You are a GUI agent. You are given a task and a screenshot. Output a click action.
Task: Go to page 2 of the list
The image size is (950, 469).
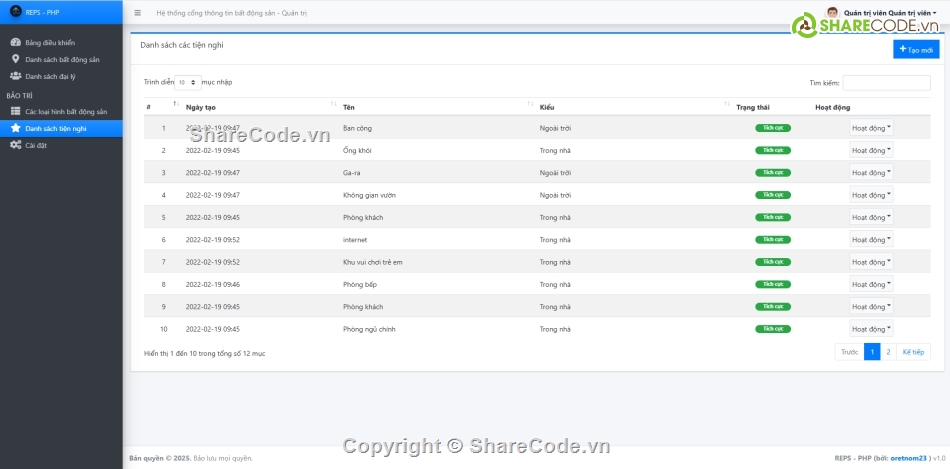pyautogui.click(x=888, y=352)
